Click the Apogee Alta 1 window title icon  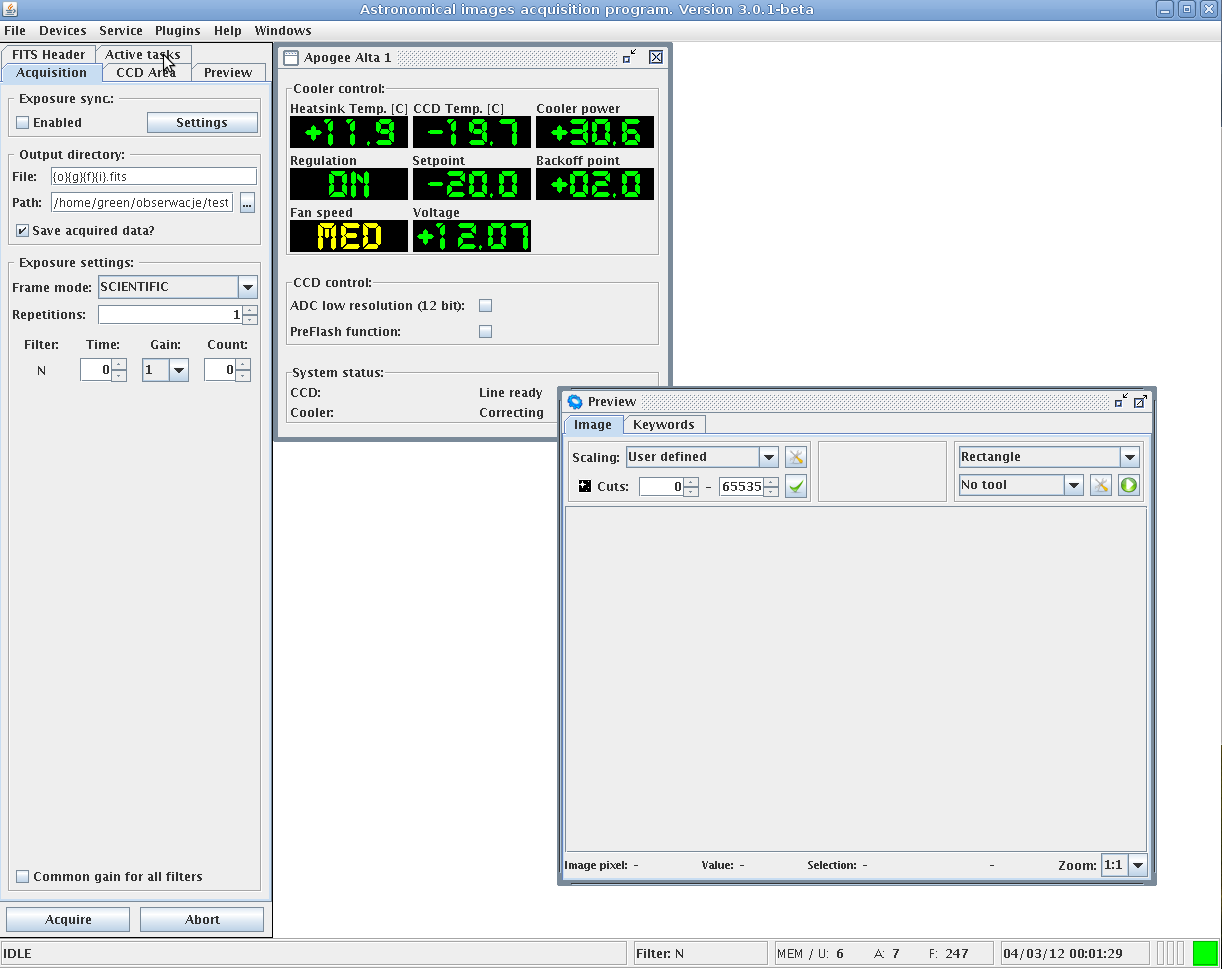click(291, 57)
